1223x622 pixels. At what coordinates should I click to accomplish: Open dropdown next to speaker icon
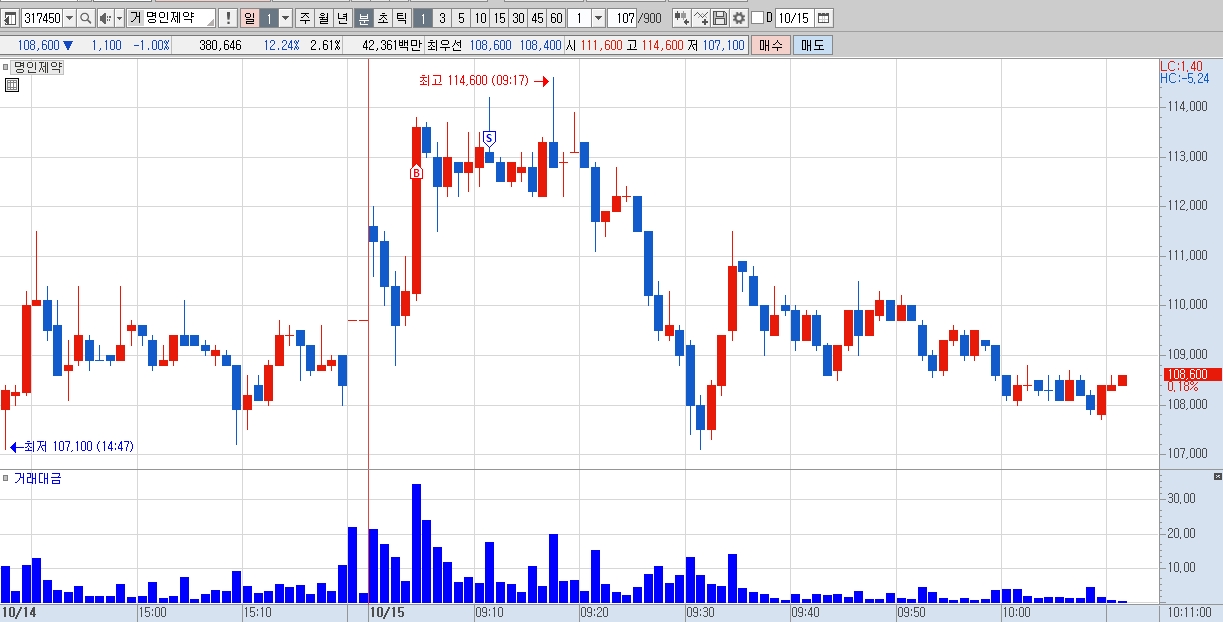[119, 18]
